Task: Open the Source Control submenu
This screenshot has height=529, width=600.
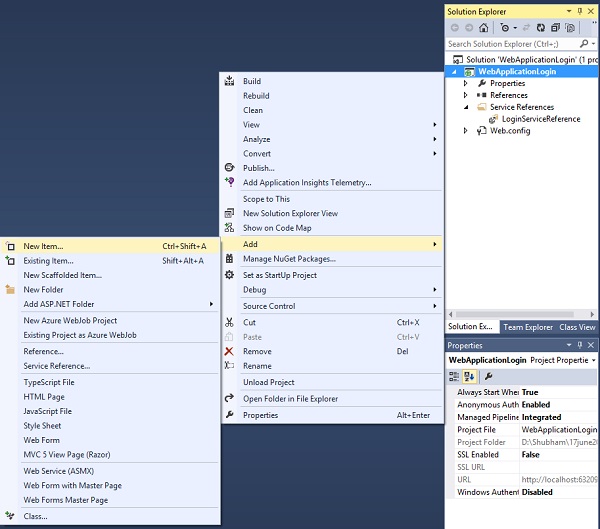Action: 332,306
